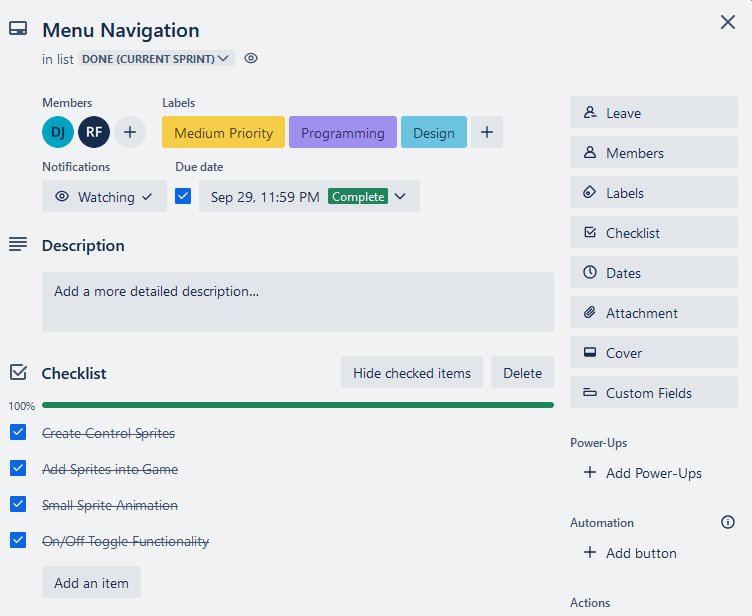Add a member with the plus icon
The image size is (752, 616).
pyautogui.click(x=130, y=132)
